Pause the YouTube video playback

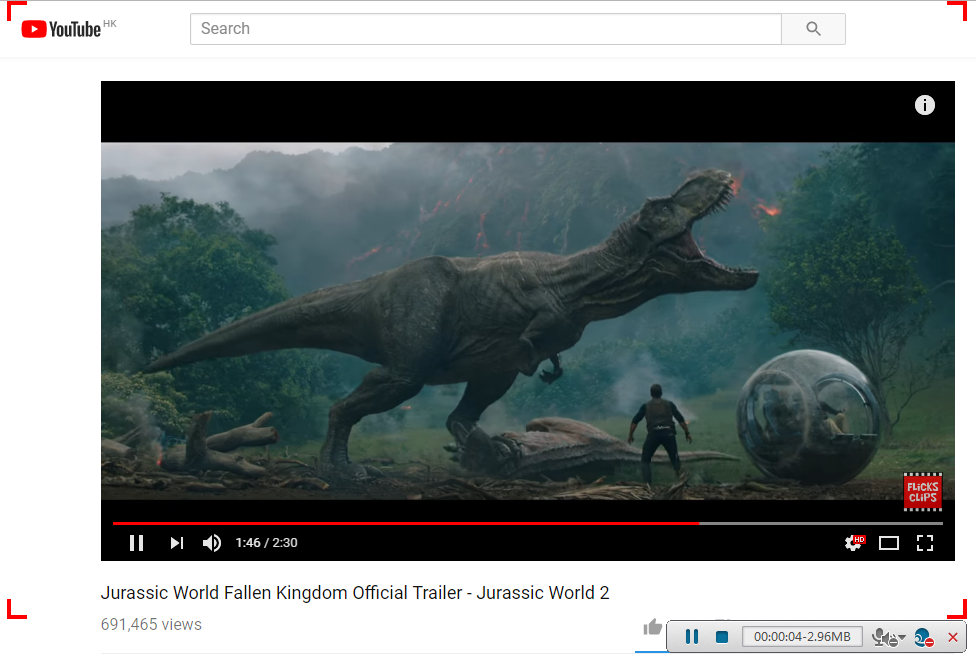point(137,543)
